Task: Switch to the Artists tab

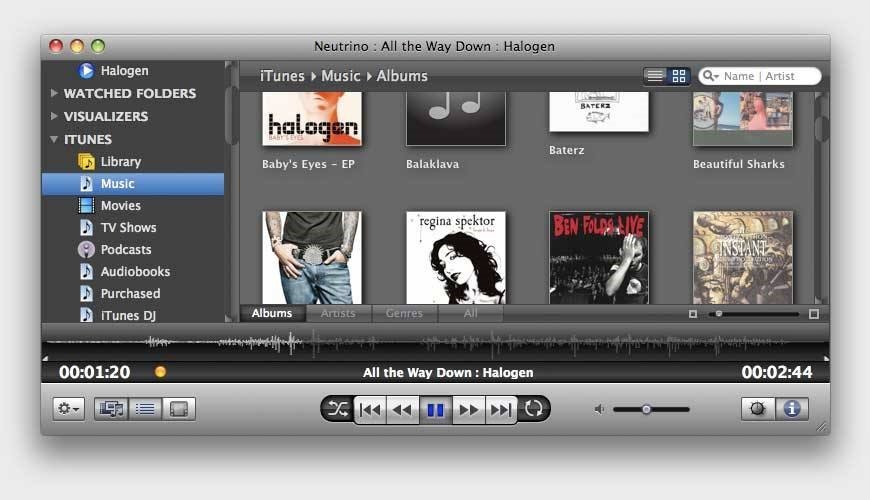Action: [x=338, y=314]
